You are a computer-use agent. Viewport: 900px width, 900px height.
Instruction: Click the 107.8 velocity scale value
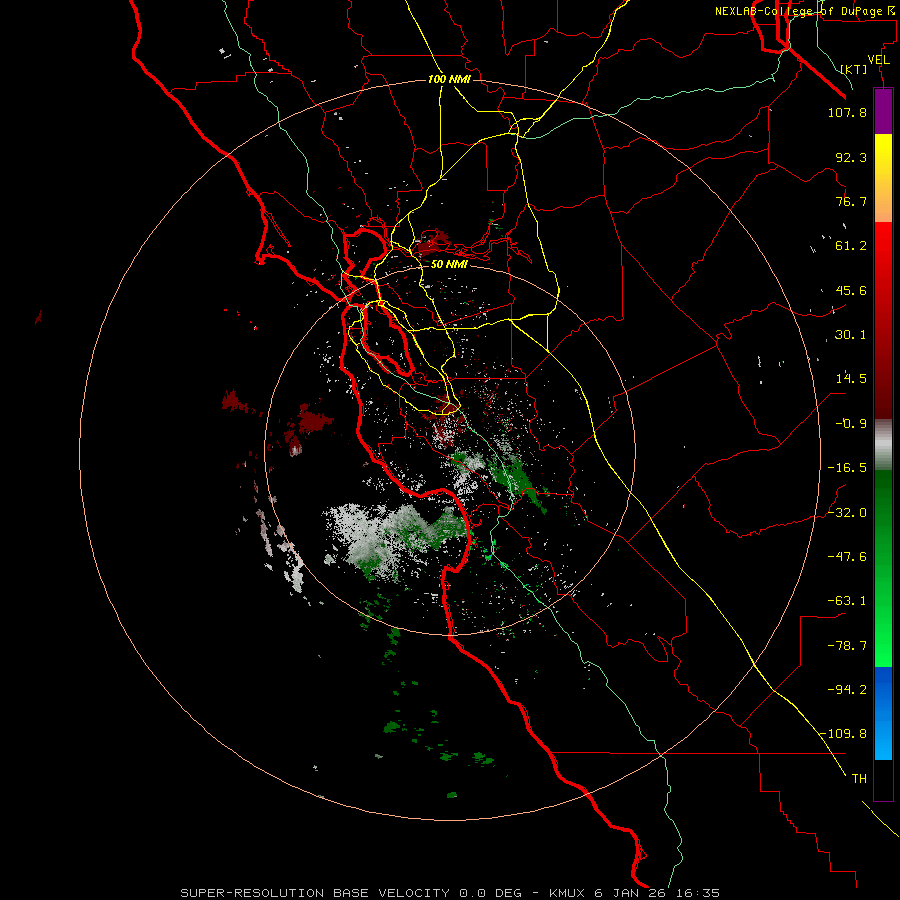click(x=847, y=112)
